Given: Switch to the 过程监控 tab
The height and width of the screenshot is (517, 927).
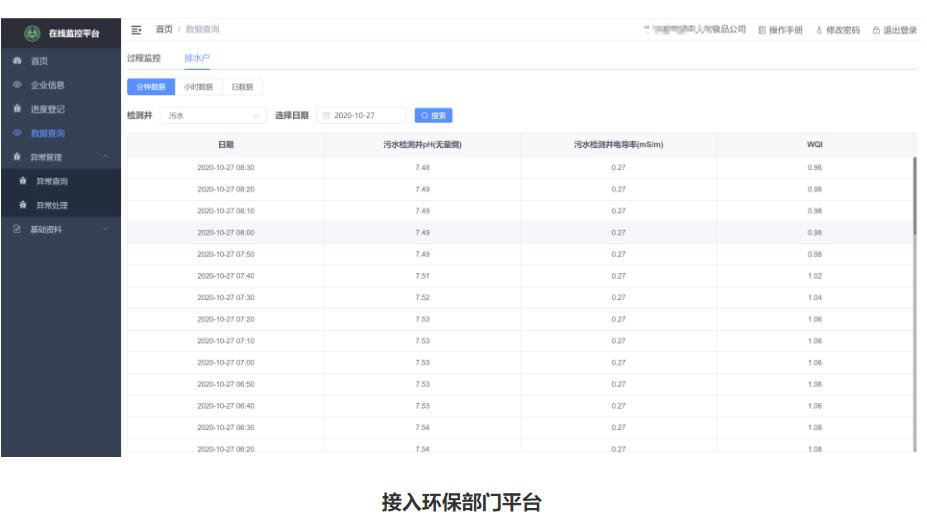Looking at the screenshot, I should click(x=143, y=59).
